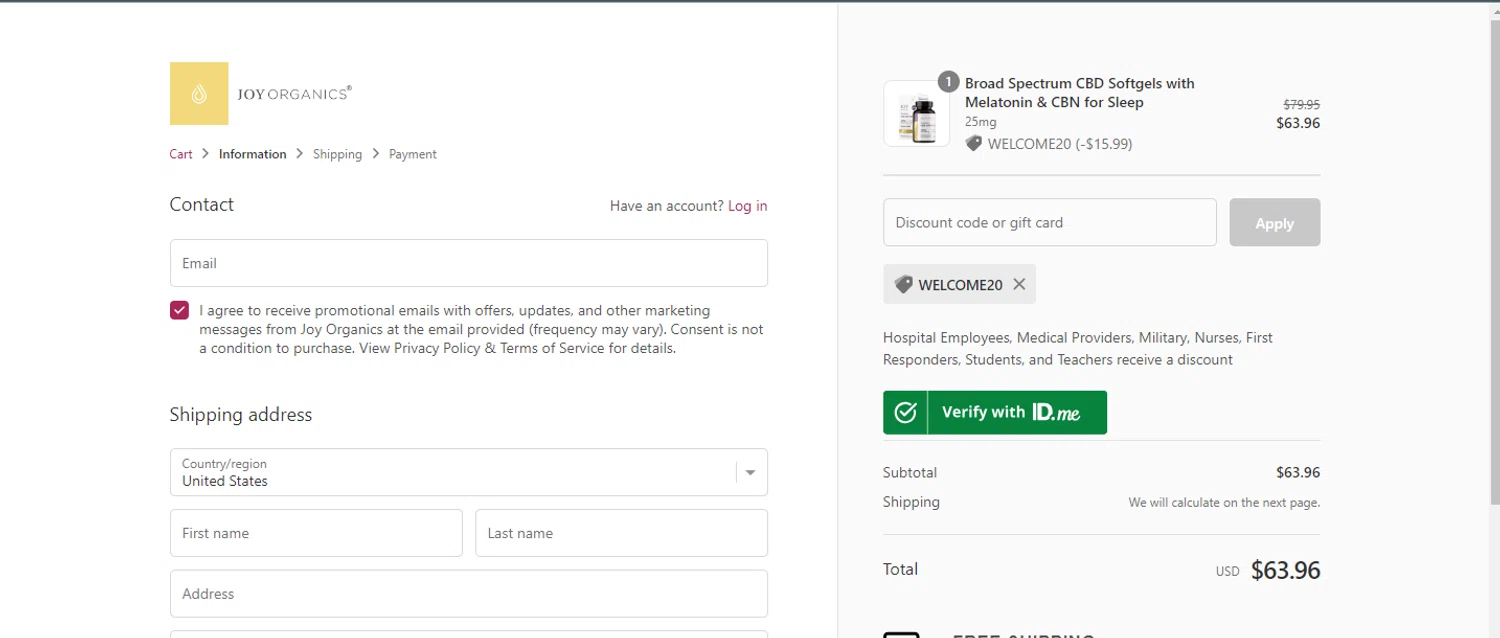1500x638 pixels.
Task: Focus the Email input field
Action: coord(469,263)
